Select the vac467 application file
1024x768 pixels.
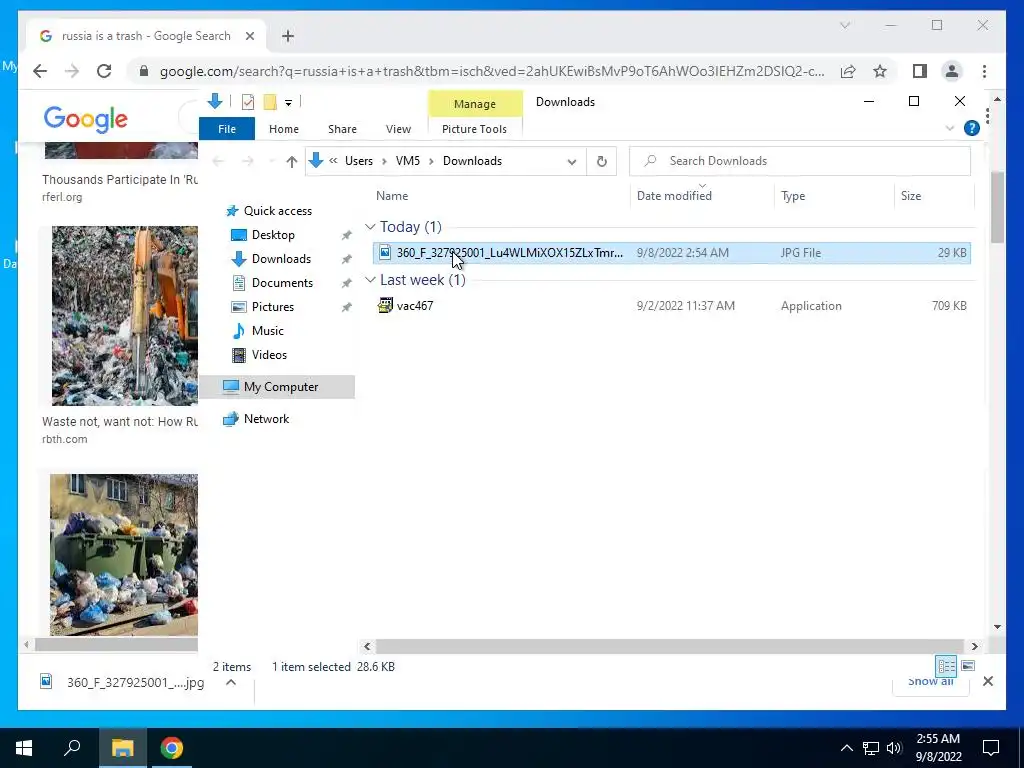(672, 306)
